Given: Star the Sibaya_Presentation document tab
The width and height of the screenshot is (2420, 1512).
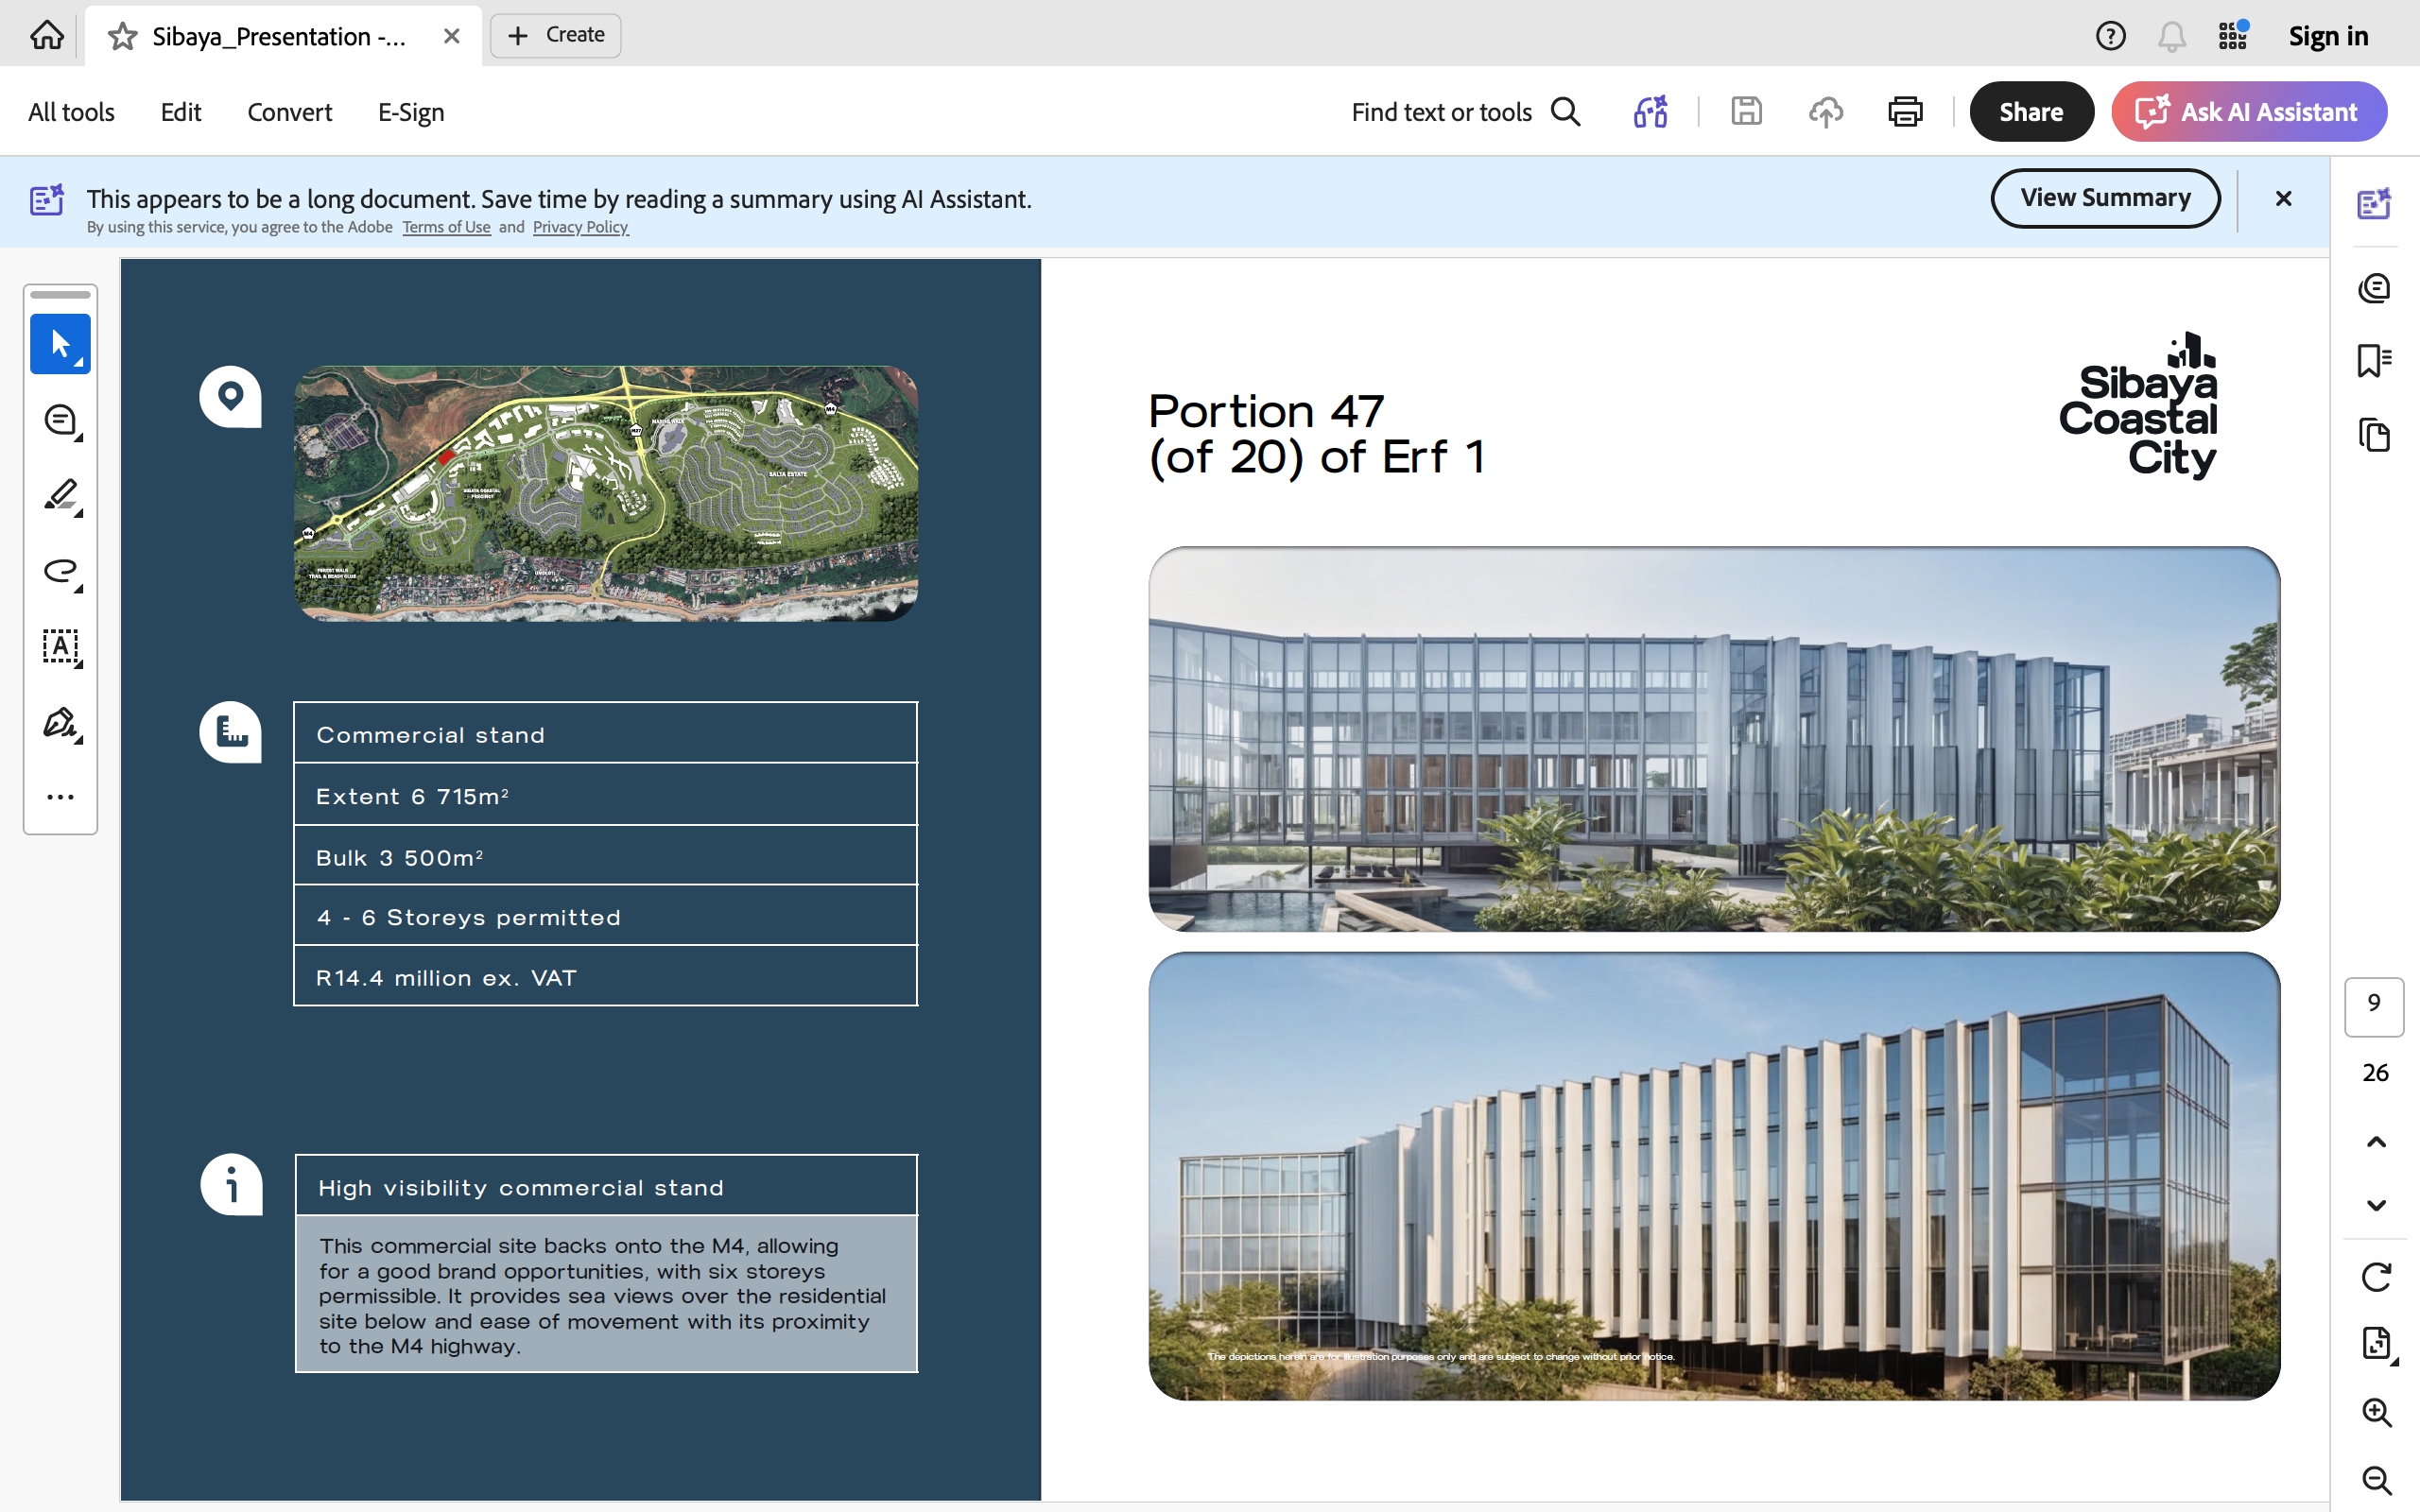Looking at the screenshot, I should (x=123, y=36).
